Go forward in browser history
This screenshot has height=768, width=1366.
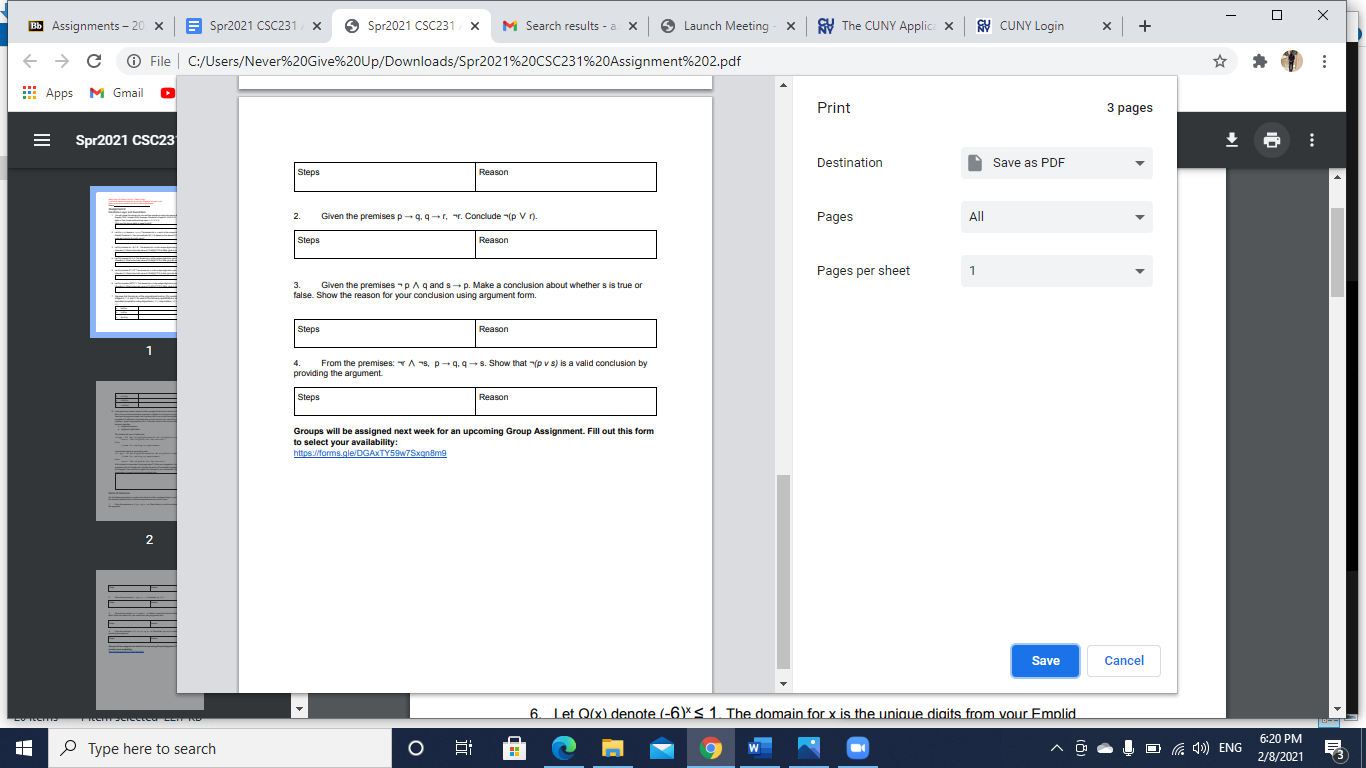[x=62, y=61]
